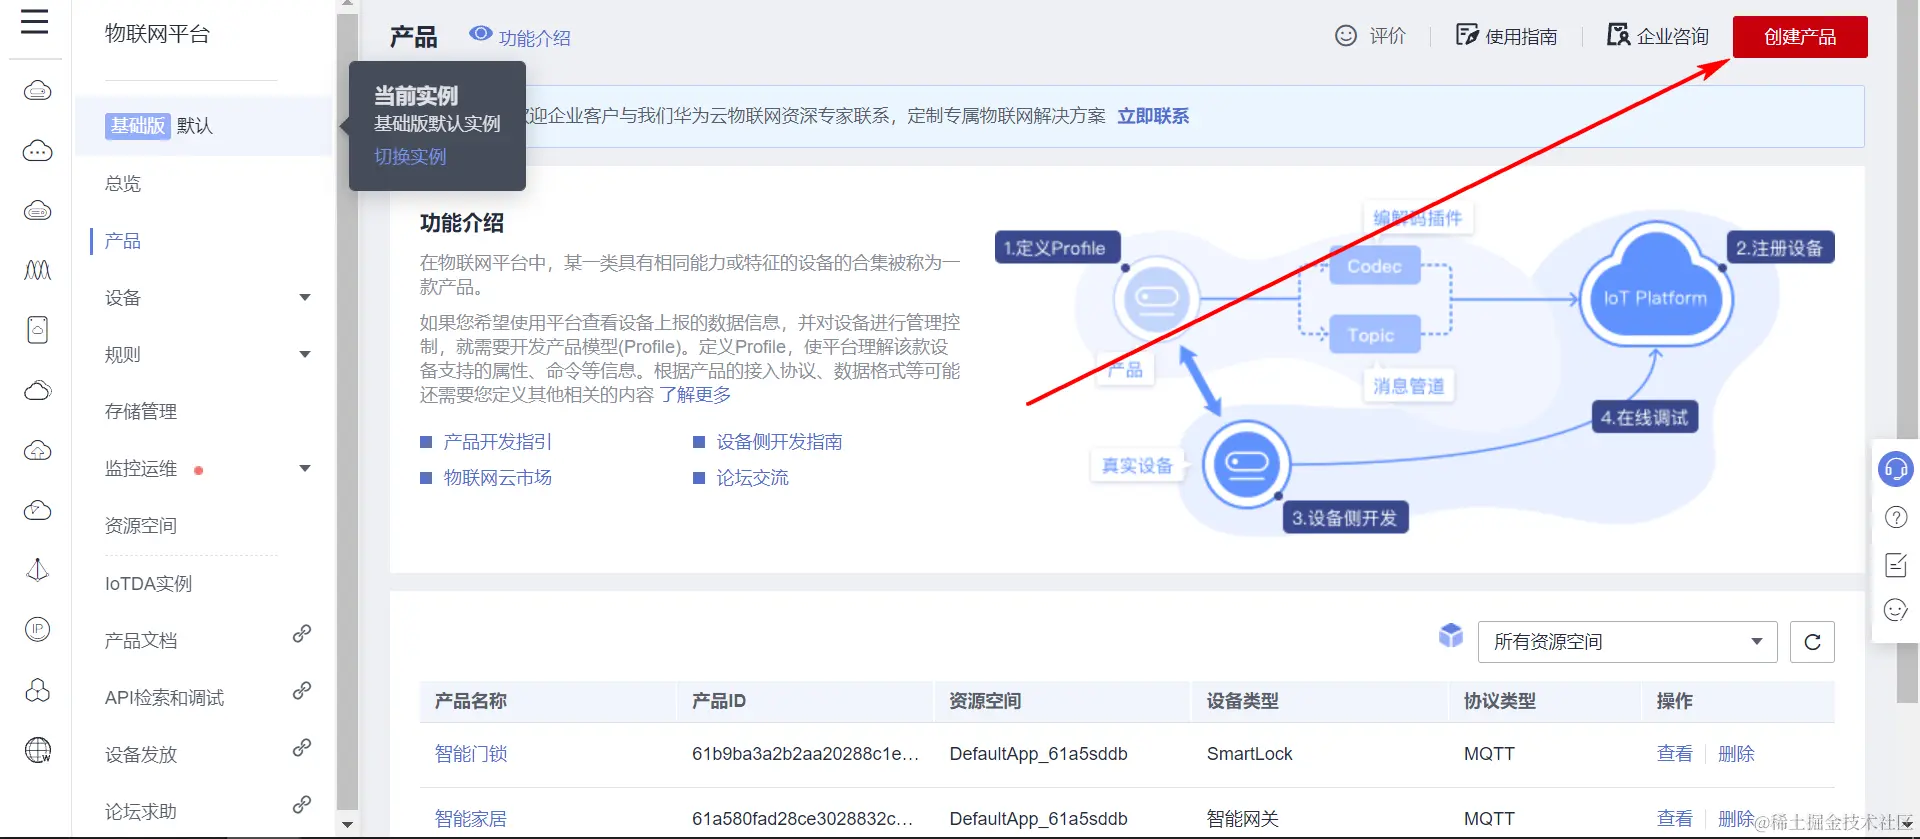Open 资源空间 in the side menu
Image resolution: width=1920 pixels, height=839 pixels.
[x=141, y=526]
